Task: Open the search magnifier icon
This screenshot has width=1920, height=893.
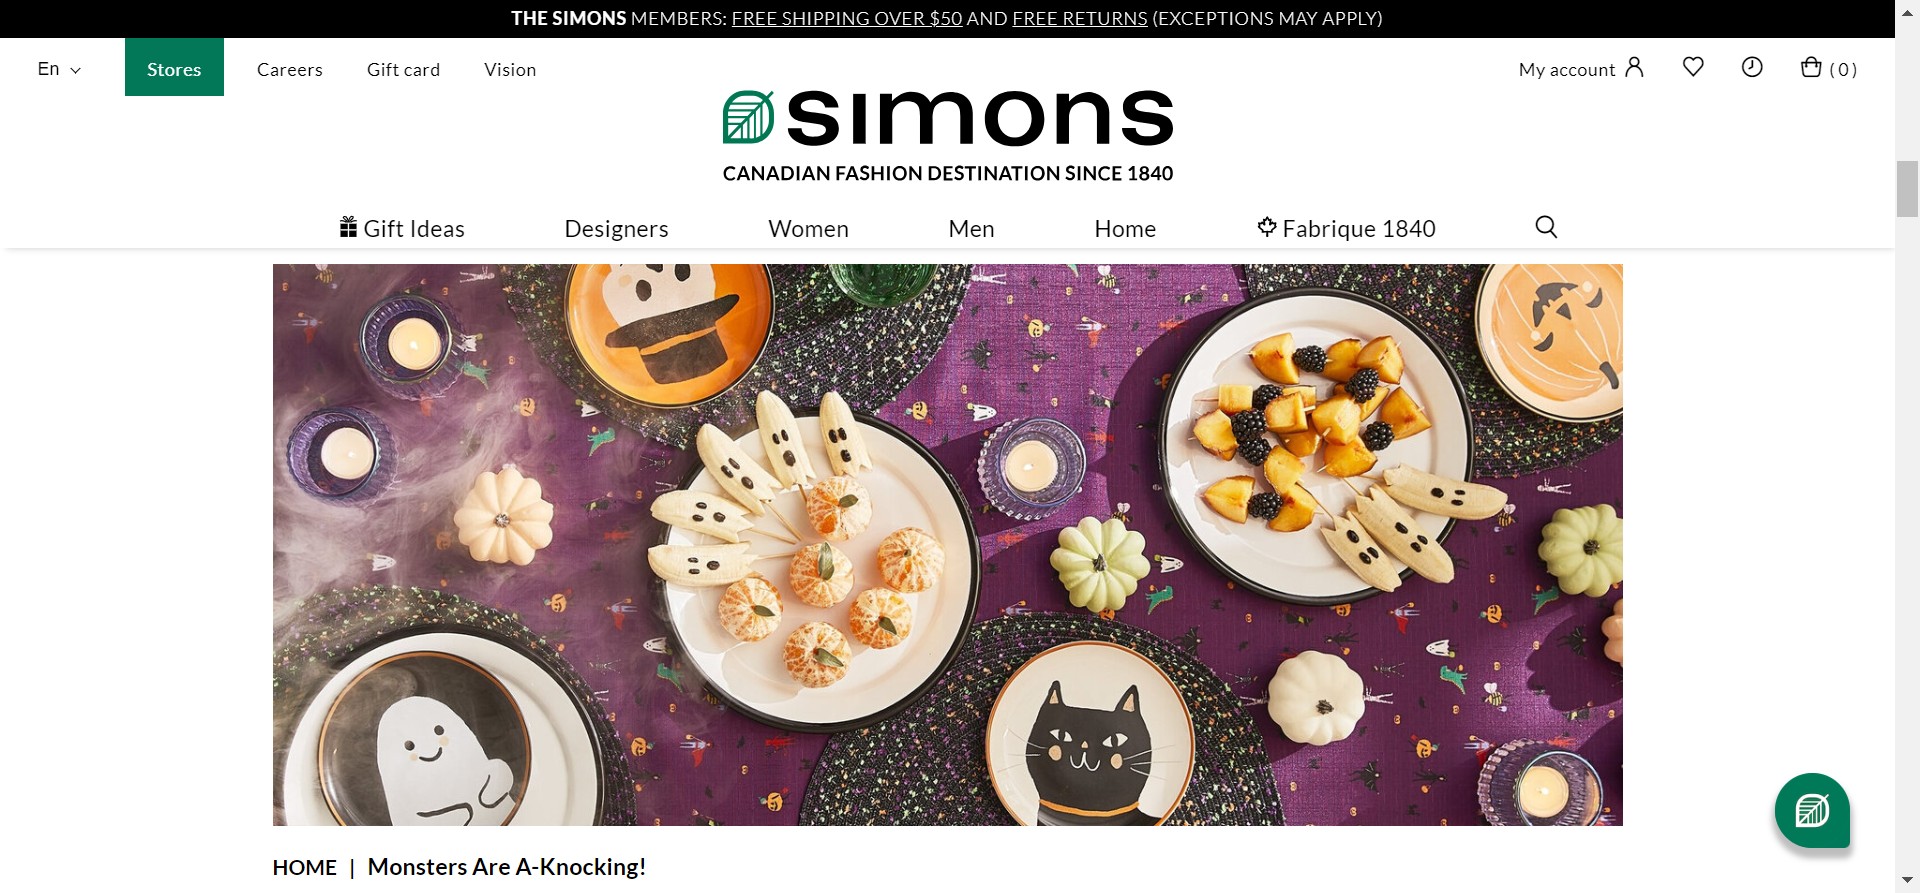Action: tap(1546, 227)
